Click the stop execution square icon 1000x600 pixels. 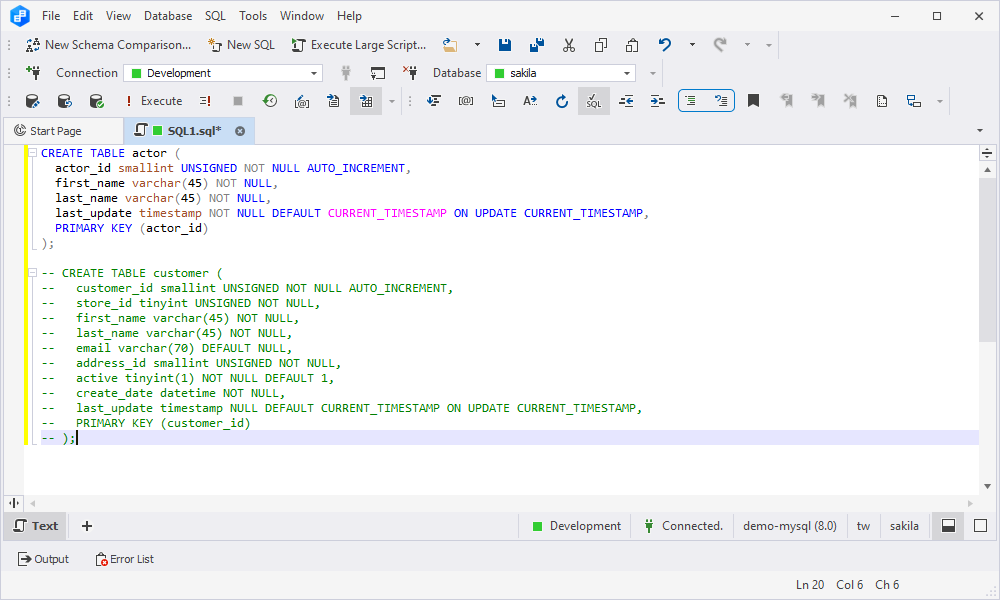pyautogui.click(x=238, y=101)
